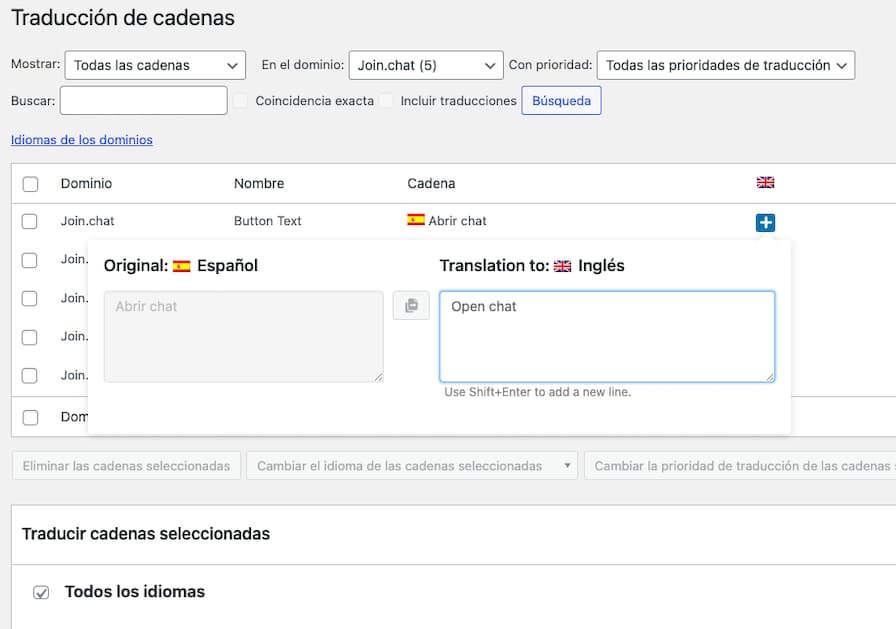Viewport: 896px width, 629px height.
Task: Enable the Coincidencia exacta checkbox
Action: click(x=241, y=101)
